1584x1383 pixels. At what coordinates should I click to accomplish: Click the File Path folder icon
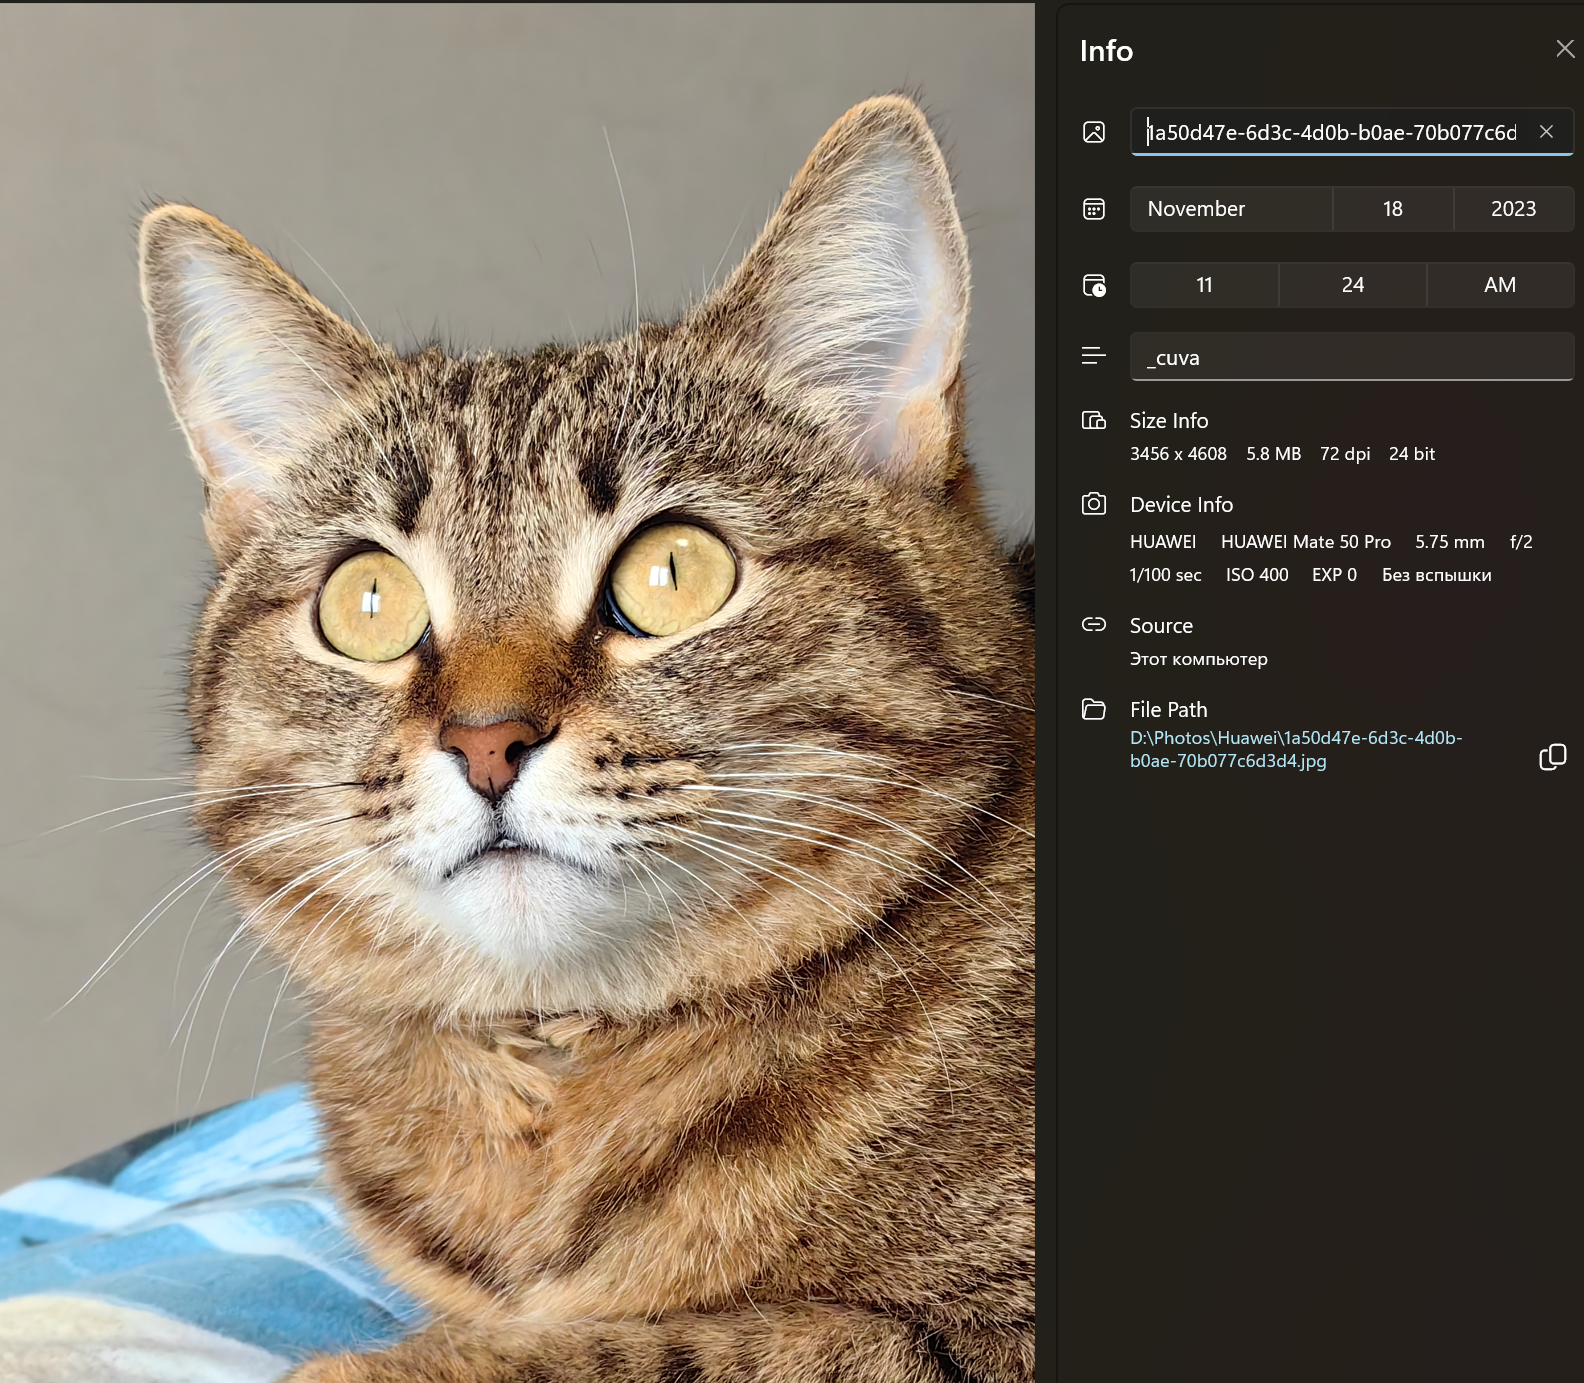[1094, 709]
